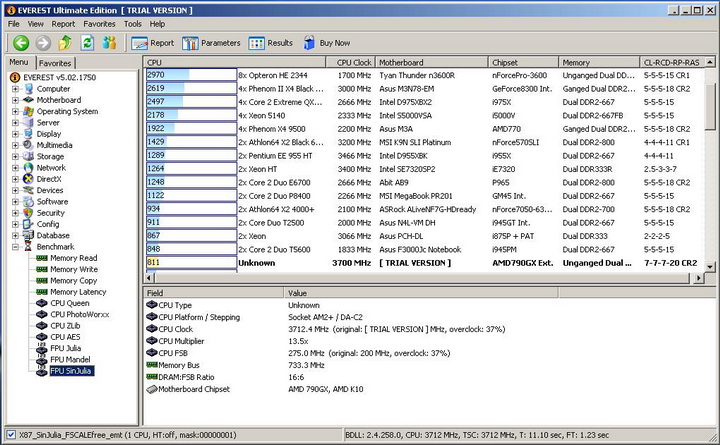Screen dimensions: 720x445
Task: Expand the Operating System tree node
Action: tap(15, 112)
